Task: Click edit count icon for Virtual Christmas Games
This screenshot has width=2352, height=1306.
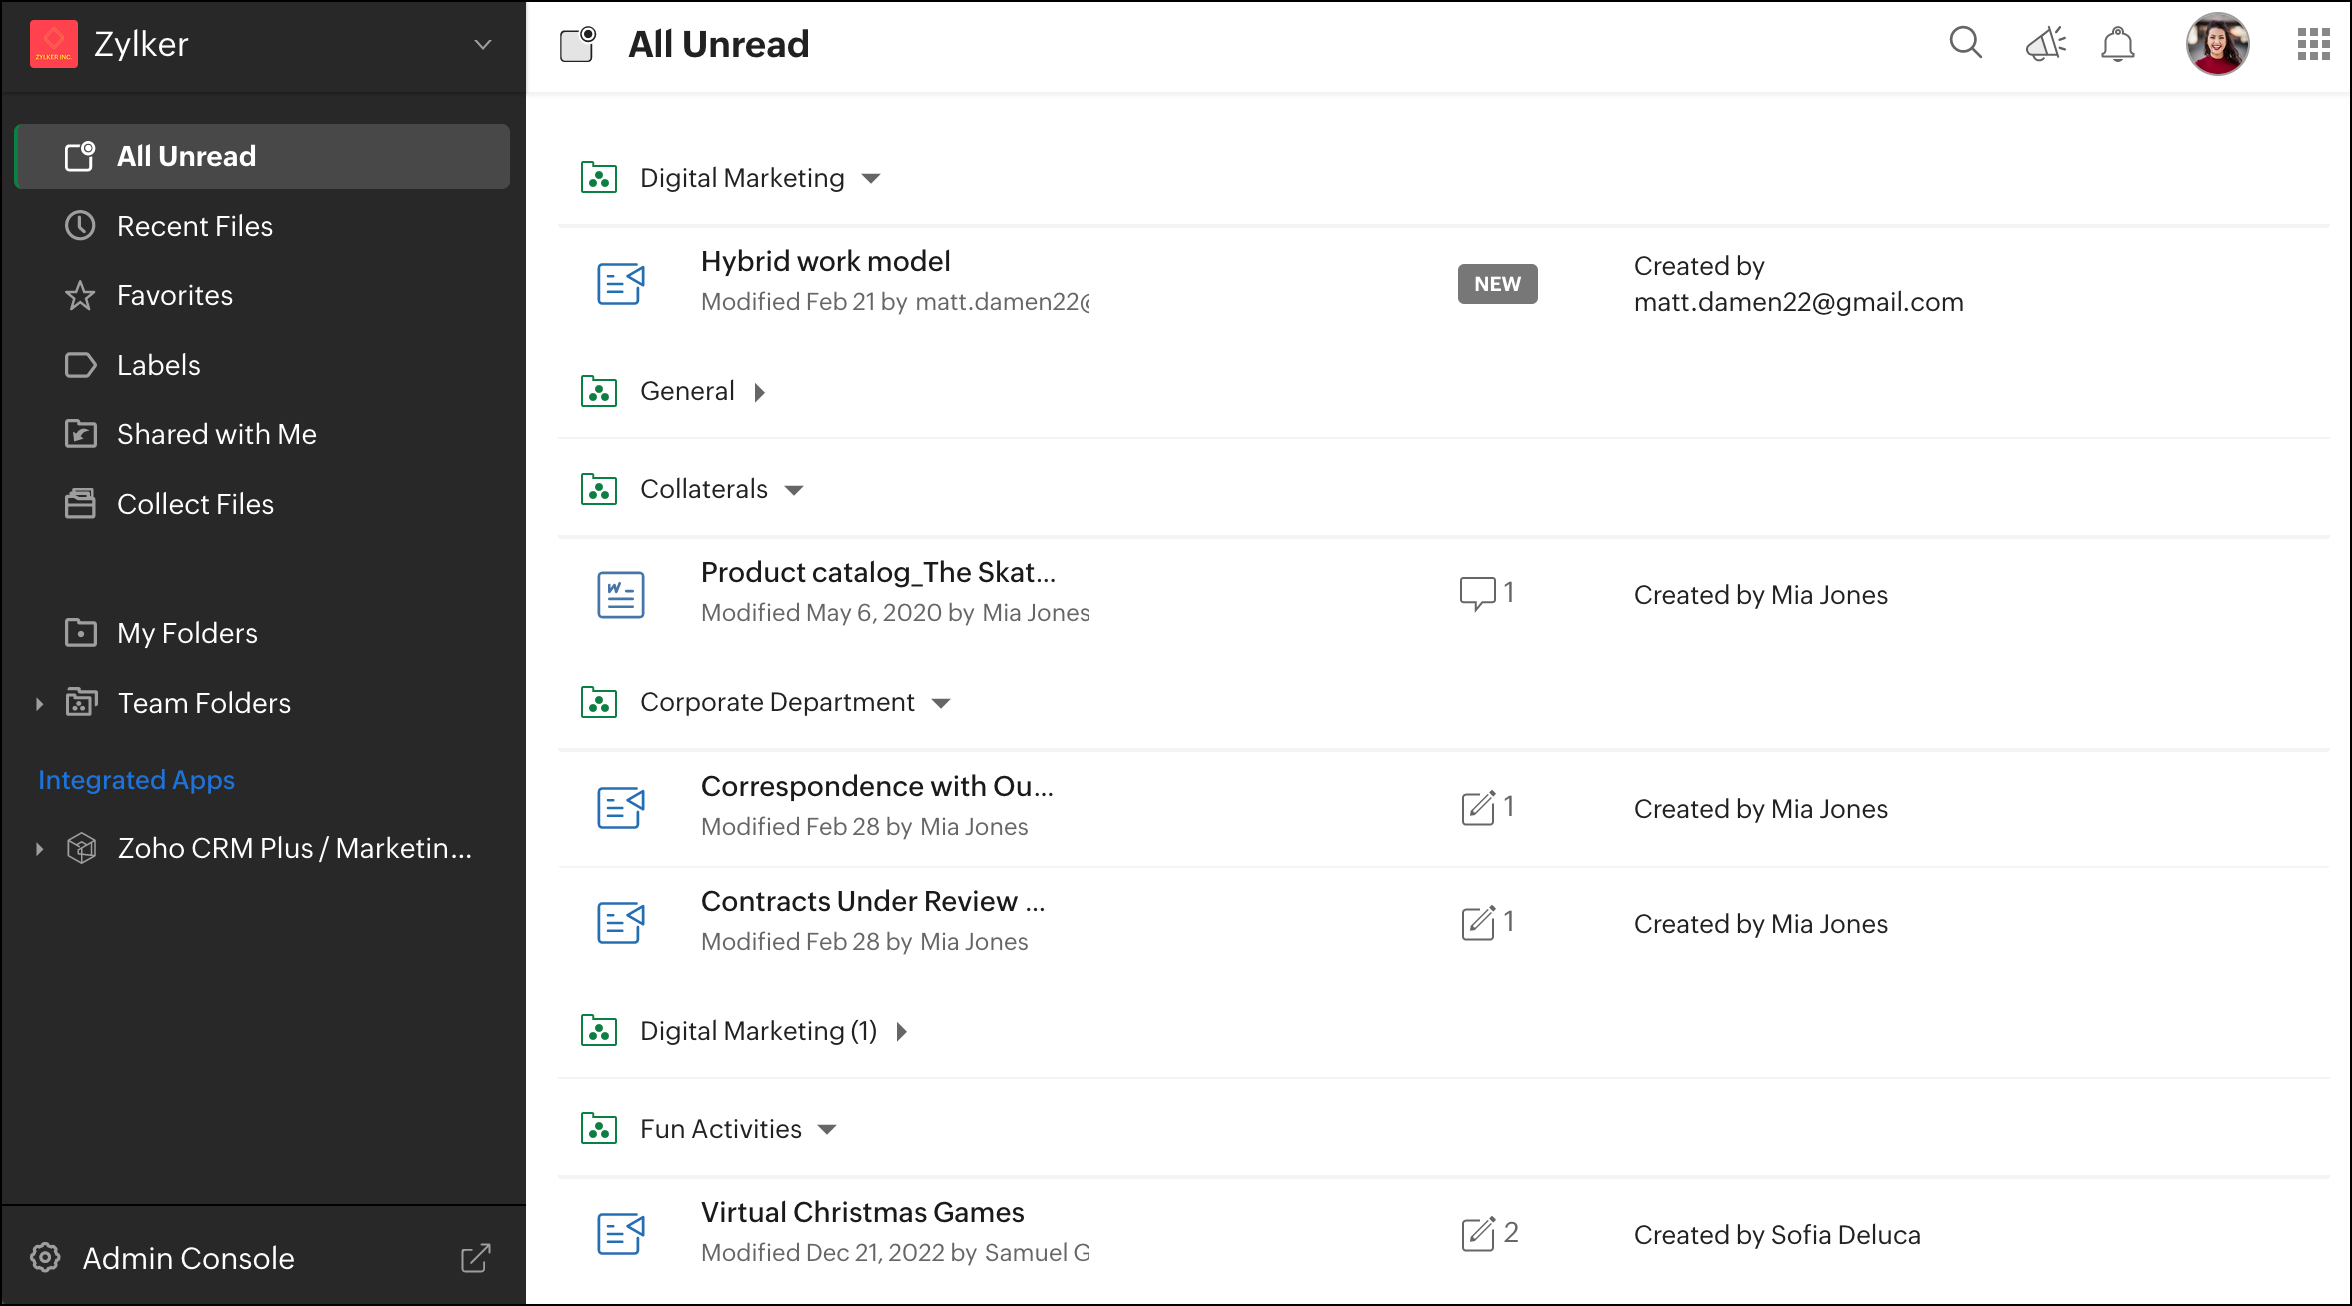Action: (x=1477, y=1234)
